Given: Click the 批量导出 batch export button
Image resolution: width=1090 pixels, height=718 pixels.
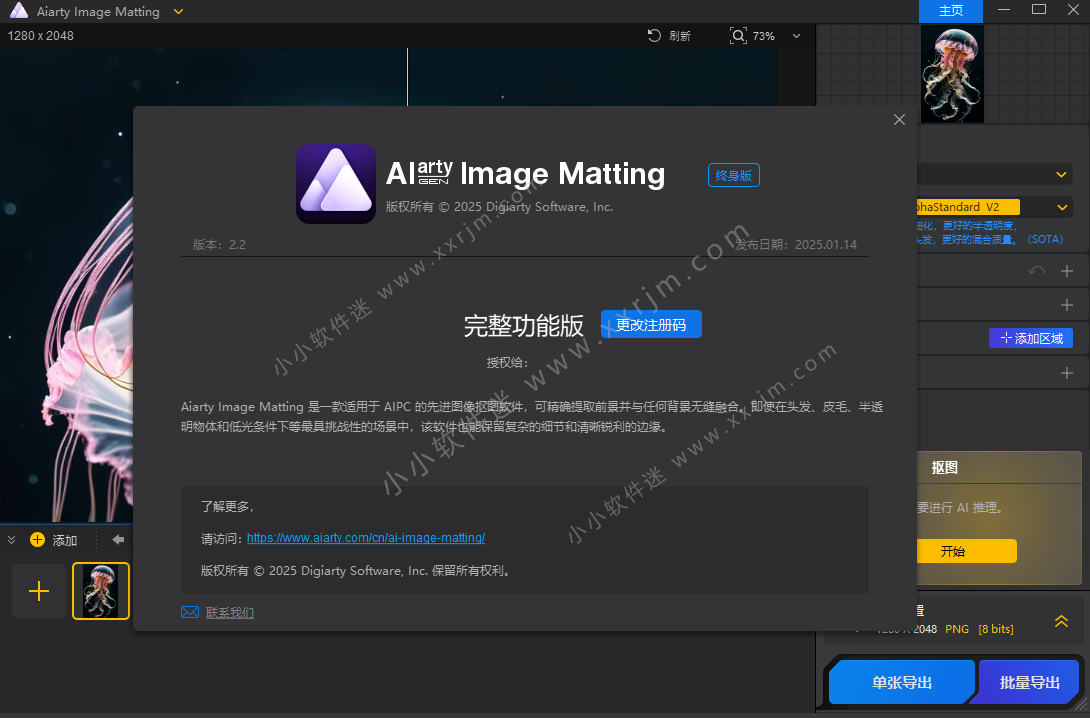Looking at the screenshot, I should pos(1030,682).
